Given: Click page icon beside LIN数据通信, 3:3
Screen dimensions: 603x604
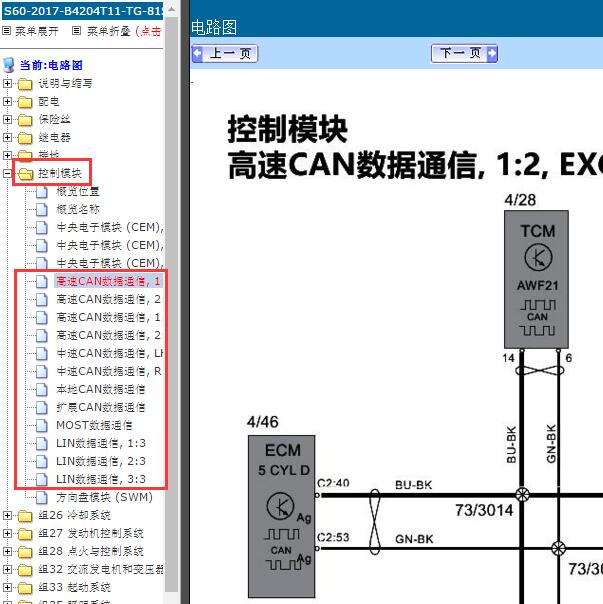Looking at the screenshot, I should 42,479.
